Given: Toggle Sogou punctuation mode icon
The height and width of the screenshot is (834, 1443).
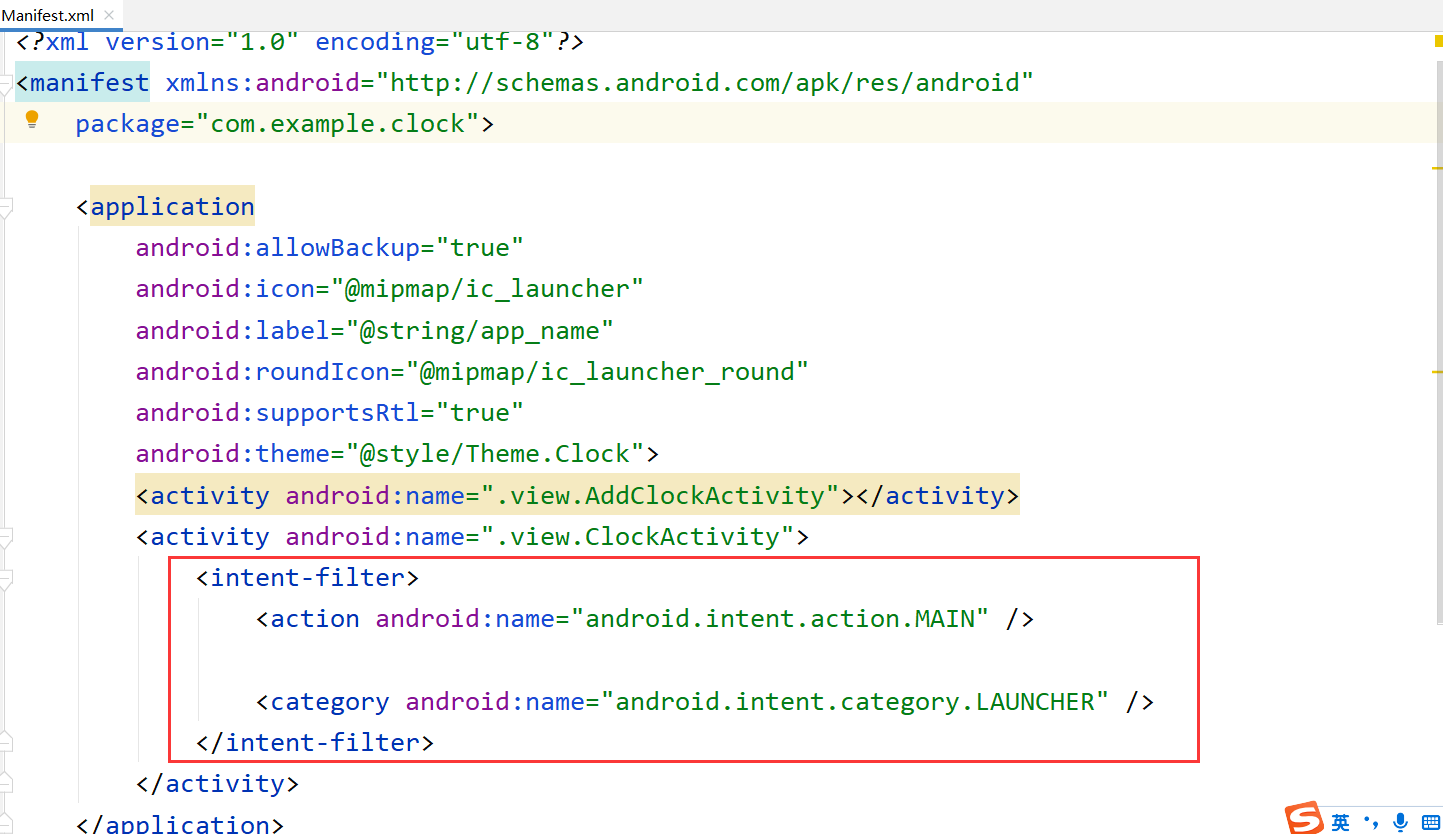Looking at the screenshot, I should tap(1370, 822).
